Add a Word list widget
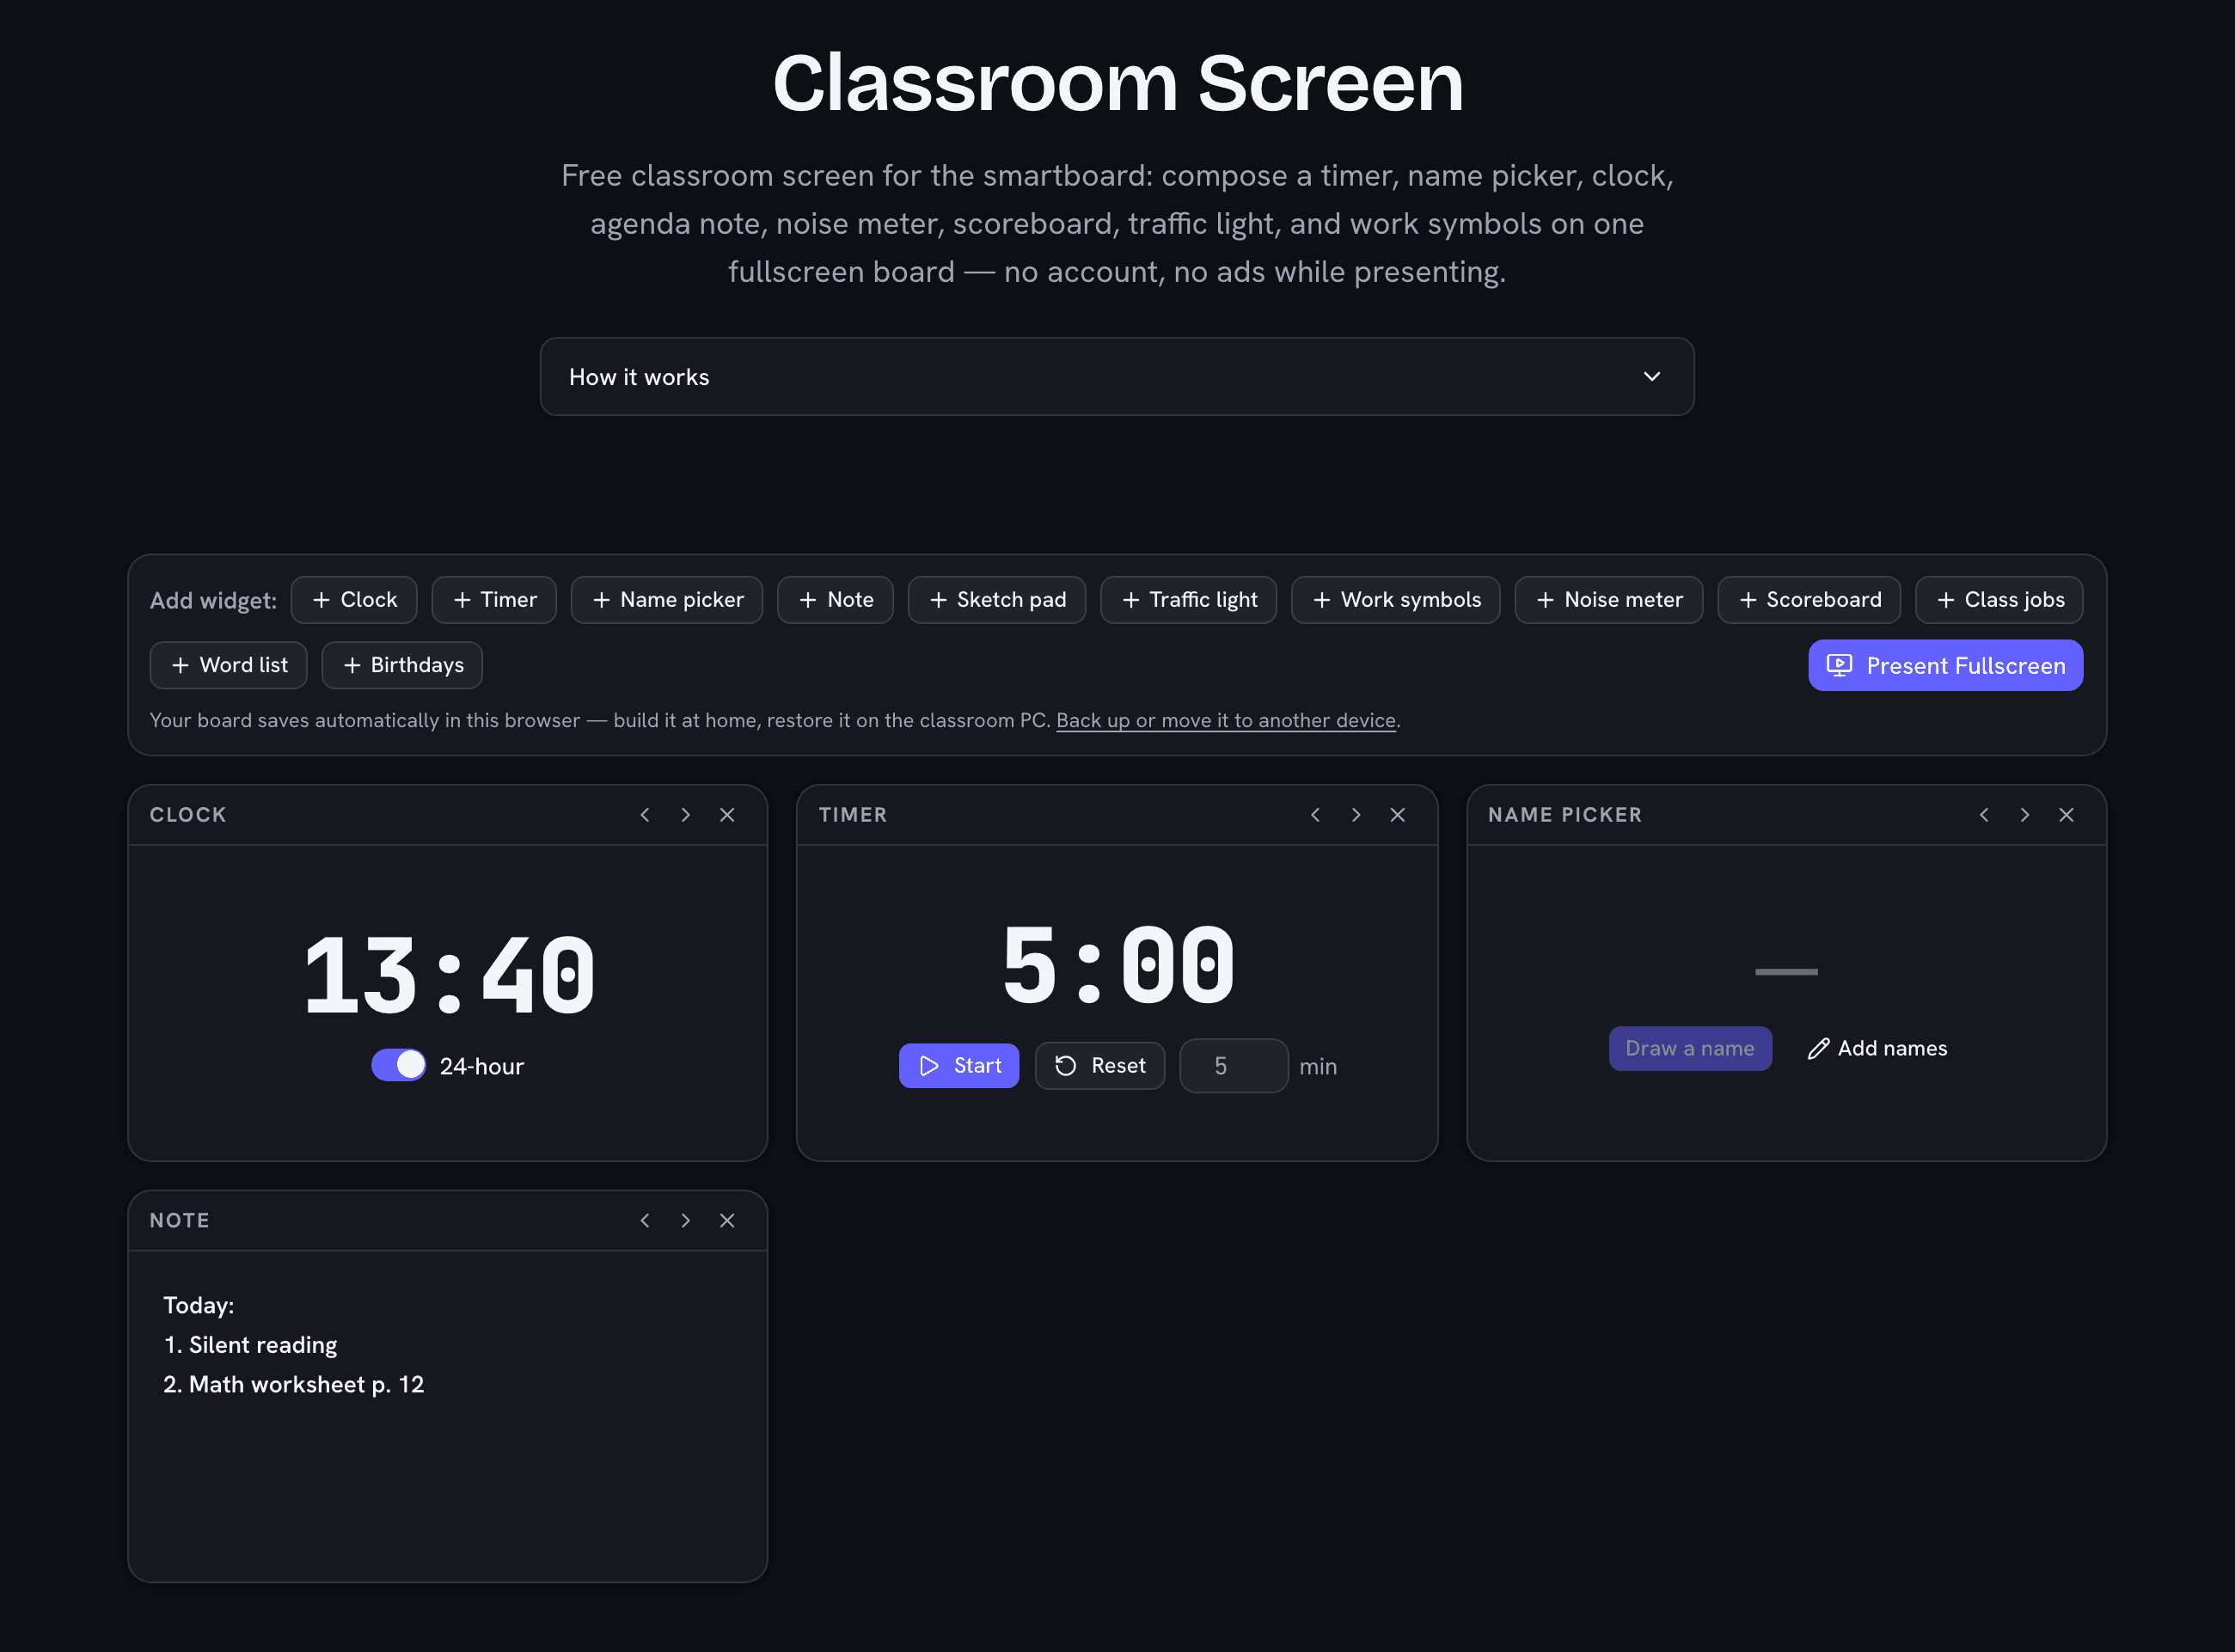The width and height of the screenshot is (2235, 1652). pos(228,665)
